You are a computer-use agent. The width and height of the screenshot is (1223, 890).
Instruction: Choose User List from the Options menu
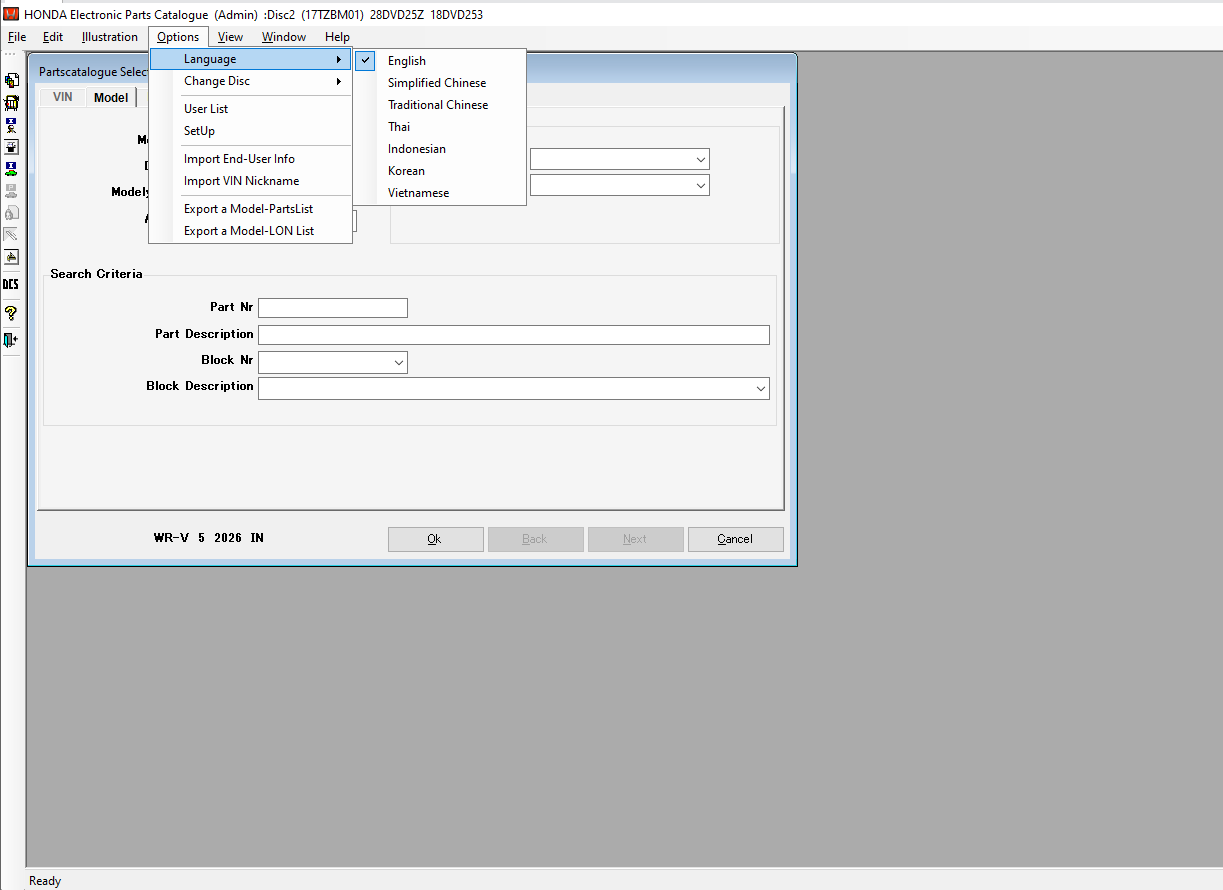[251, 109]
